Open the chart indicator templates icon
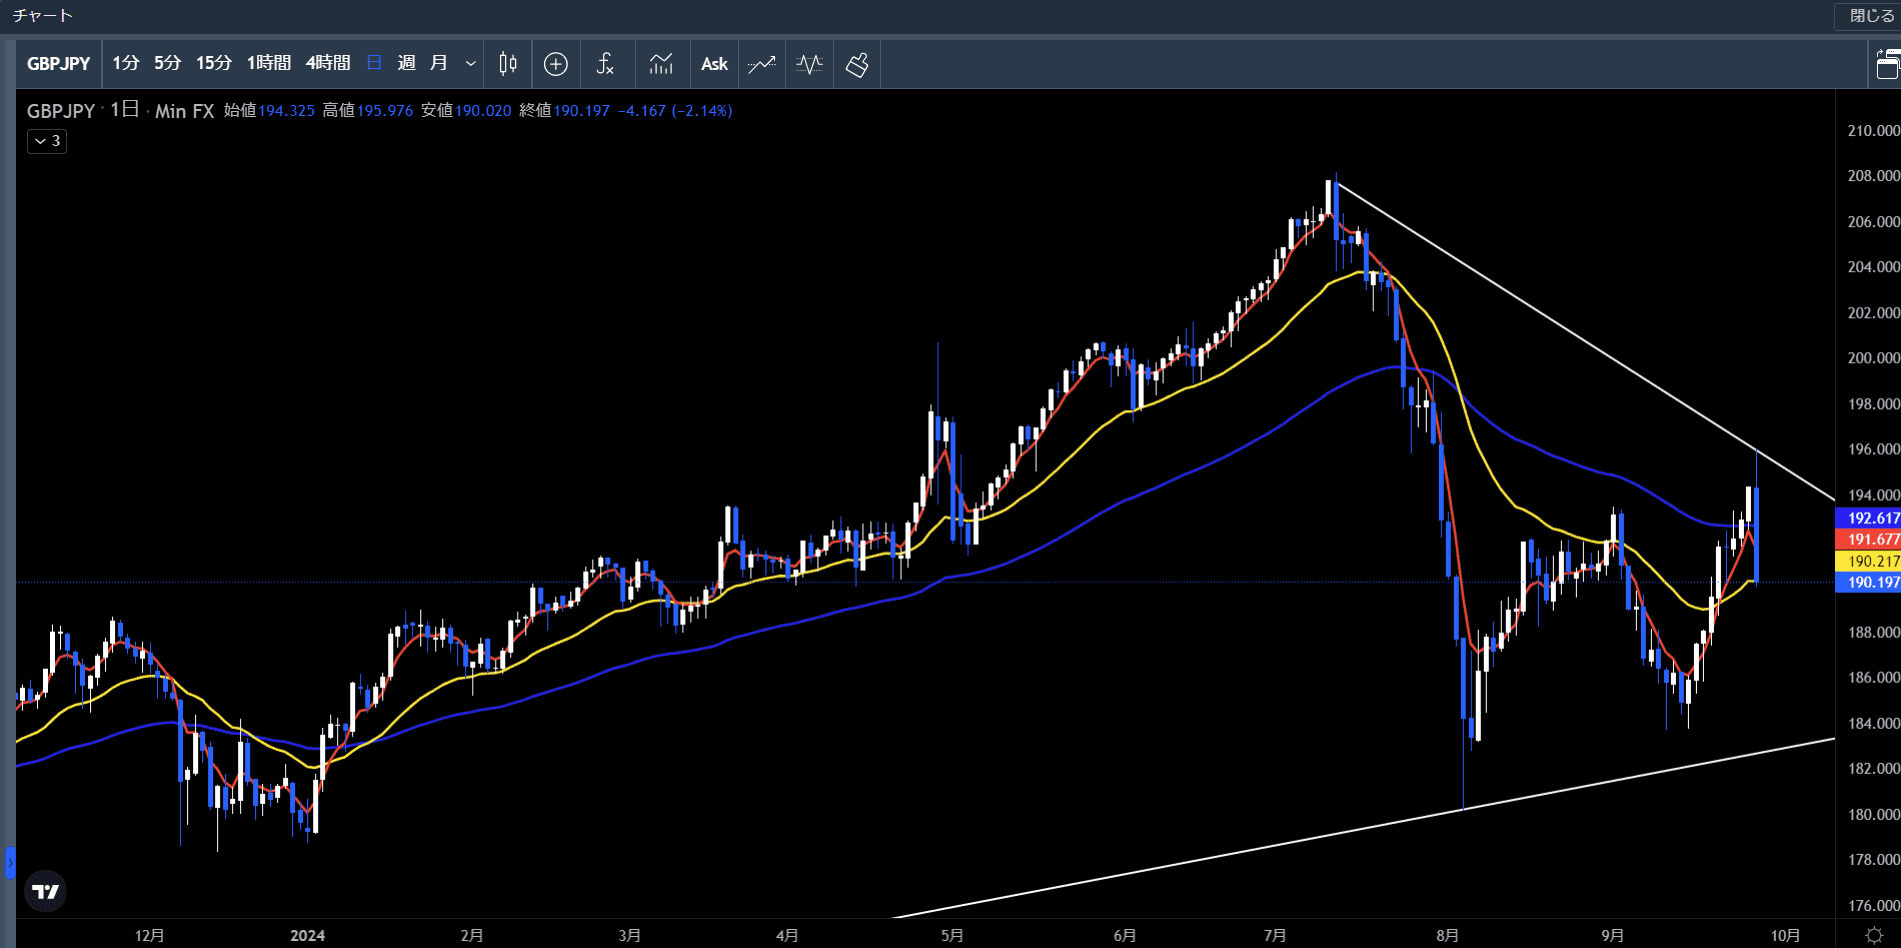 coord(661,64)
